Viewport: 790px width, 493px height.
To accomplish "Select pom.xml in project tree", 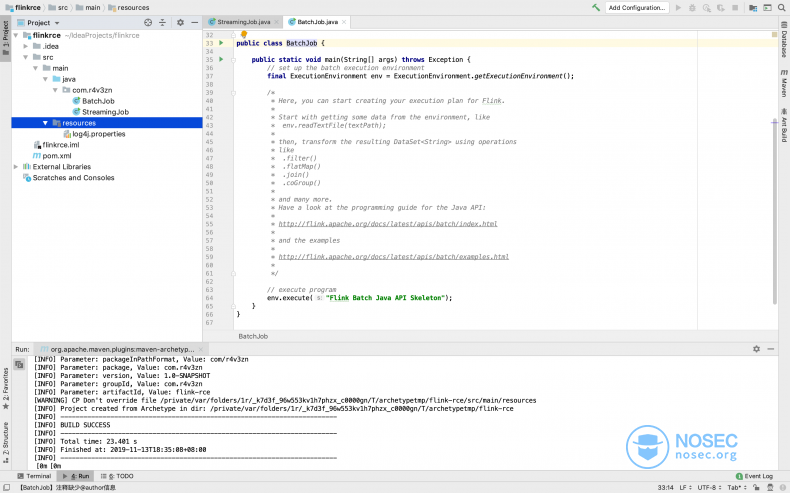I will pyautogui.click(x=52, y=156).
